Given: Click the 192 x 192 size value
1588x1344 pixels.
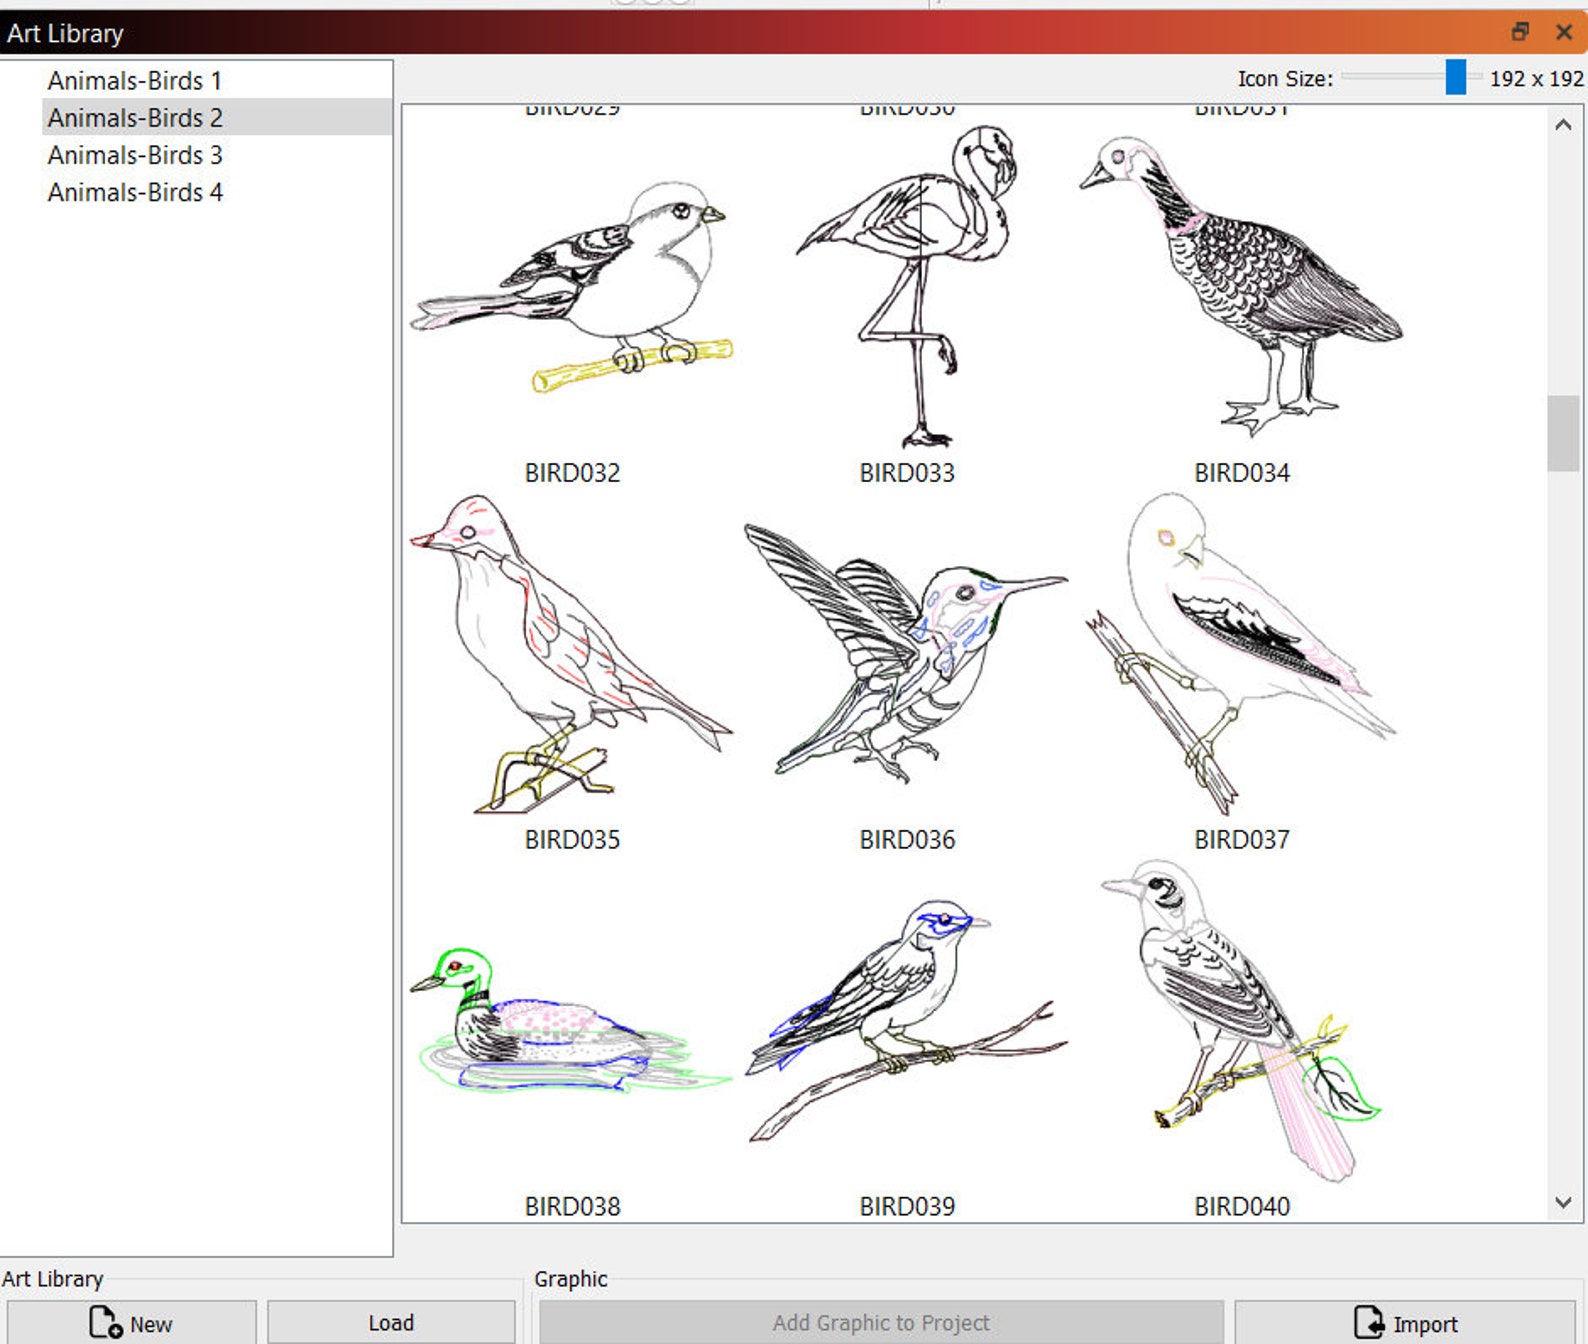Looking at the screenshot, I should [1536, 78].
